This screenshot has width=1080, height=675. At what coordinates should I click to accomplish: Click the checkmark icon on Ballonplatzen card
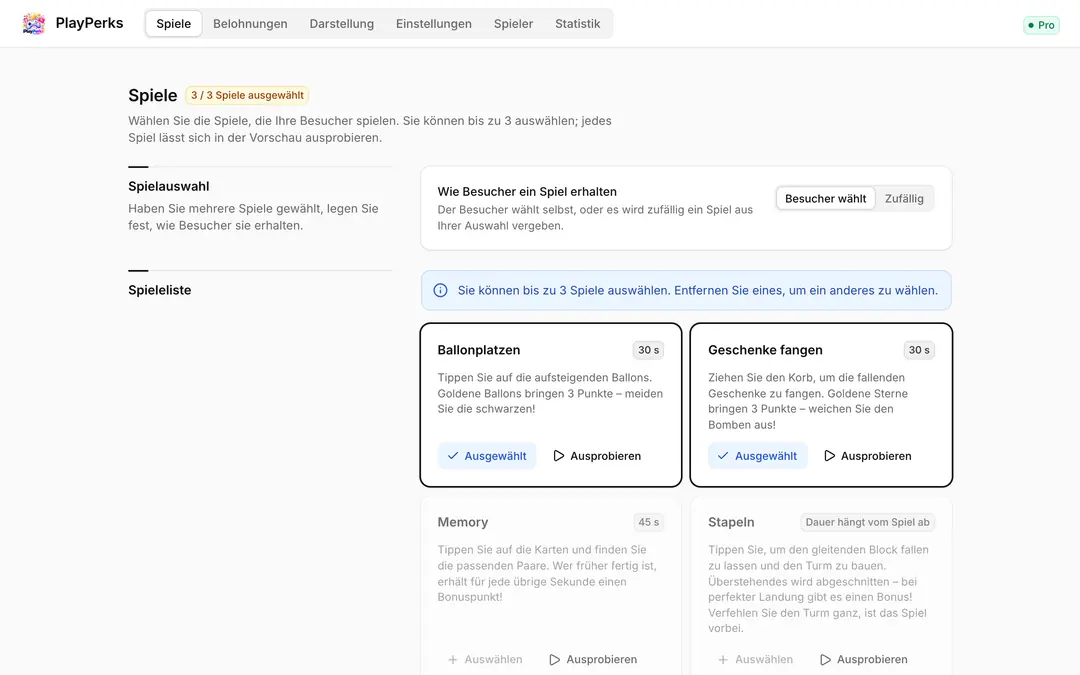click(453, 456)
